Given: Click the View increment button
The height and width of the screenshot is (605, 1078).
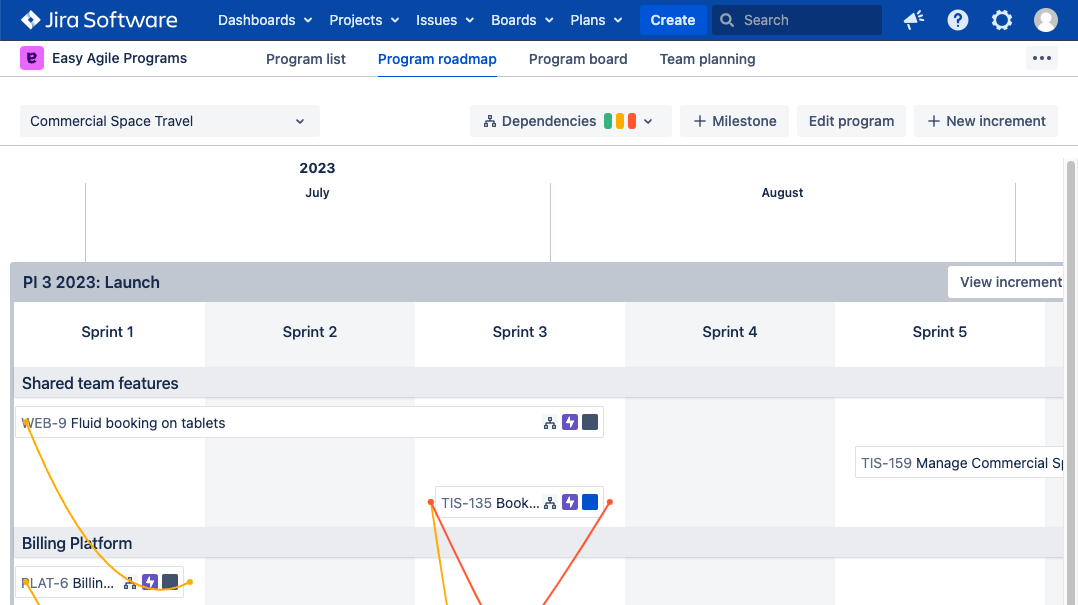Looking at the screenshot, I should point(1011,282).
